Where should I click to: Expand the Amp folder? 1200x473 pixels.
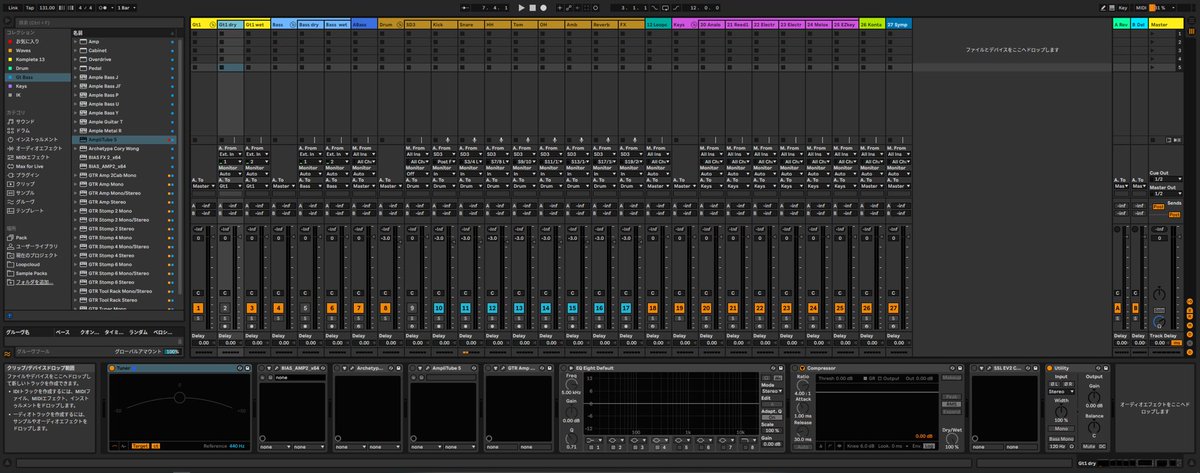pos(76,41)
